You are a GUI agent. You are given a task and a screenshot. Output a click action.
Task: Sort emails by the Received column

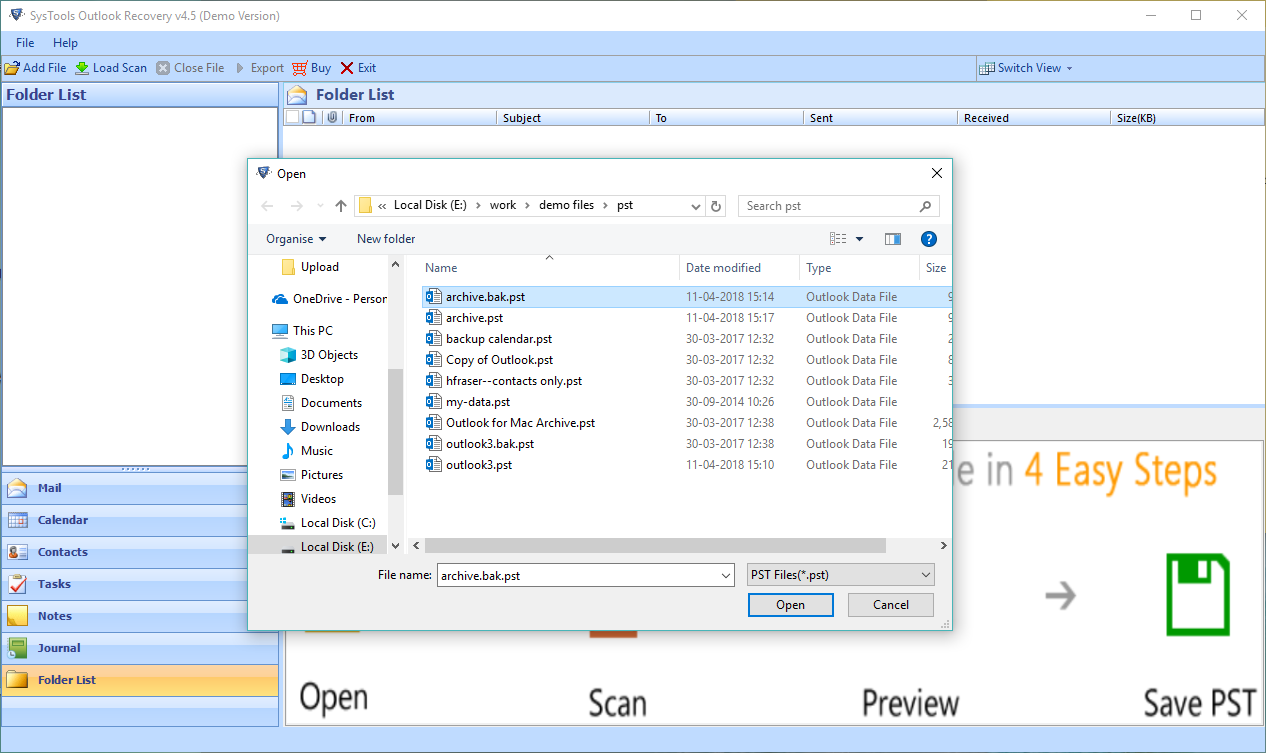pyautogui.click(x=1033, y=118)
